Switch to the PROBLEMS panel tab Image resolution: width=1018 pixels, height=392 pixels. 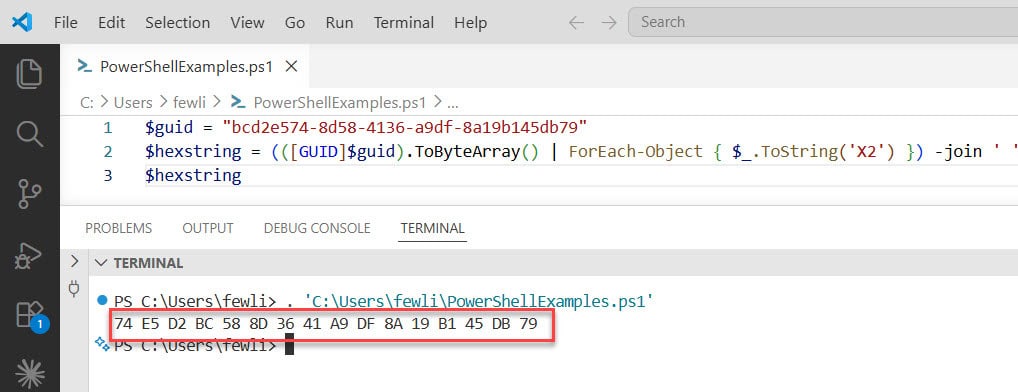coord(119,228)
